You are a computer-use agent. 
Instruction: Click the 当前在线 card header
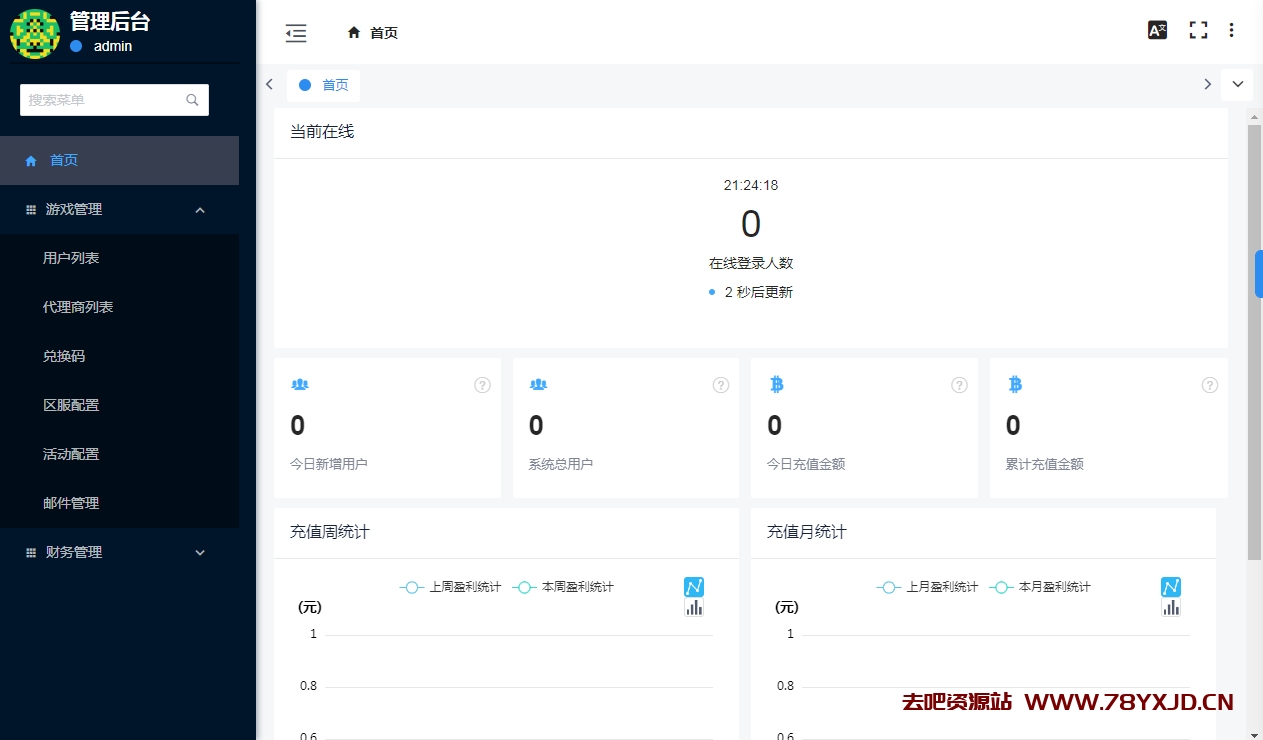[751, 132]
